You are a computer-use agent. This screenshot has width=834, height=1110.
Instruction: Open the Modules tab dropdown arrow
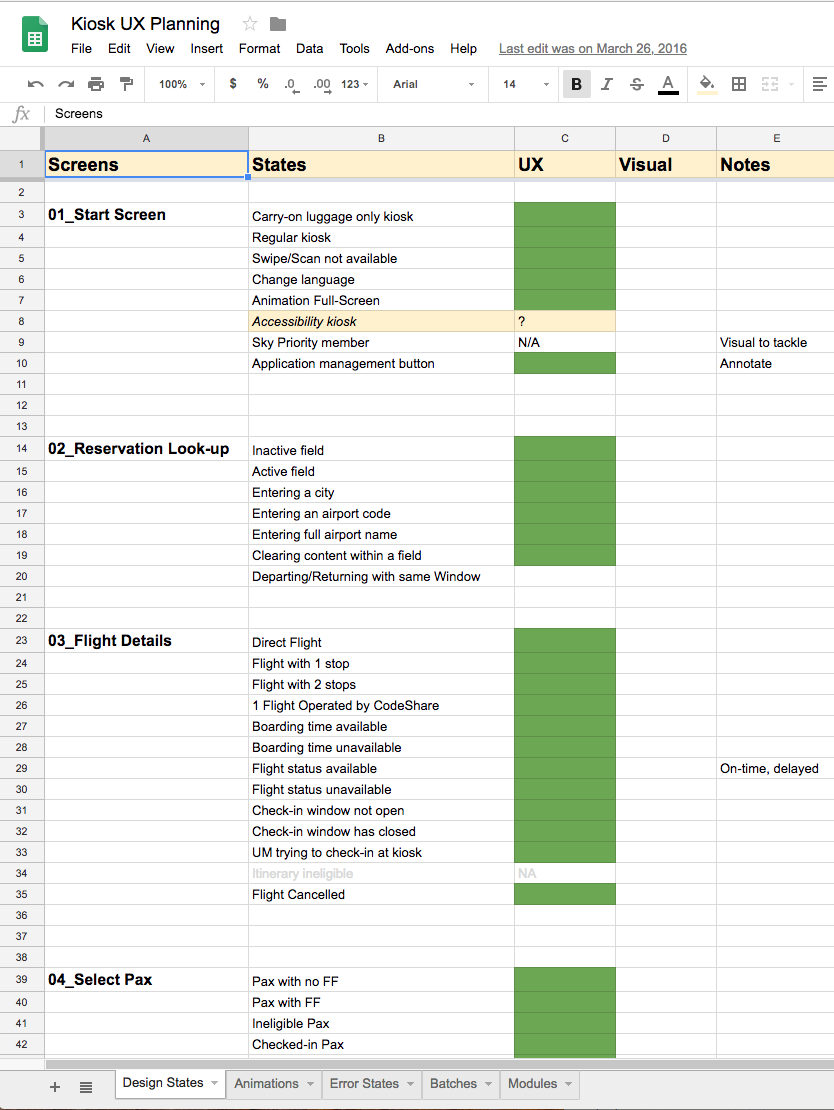pos(569,1084)
